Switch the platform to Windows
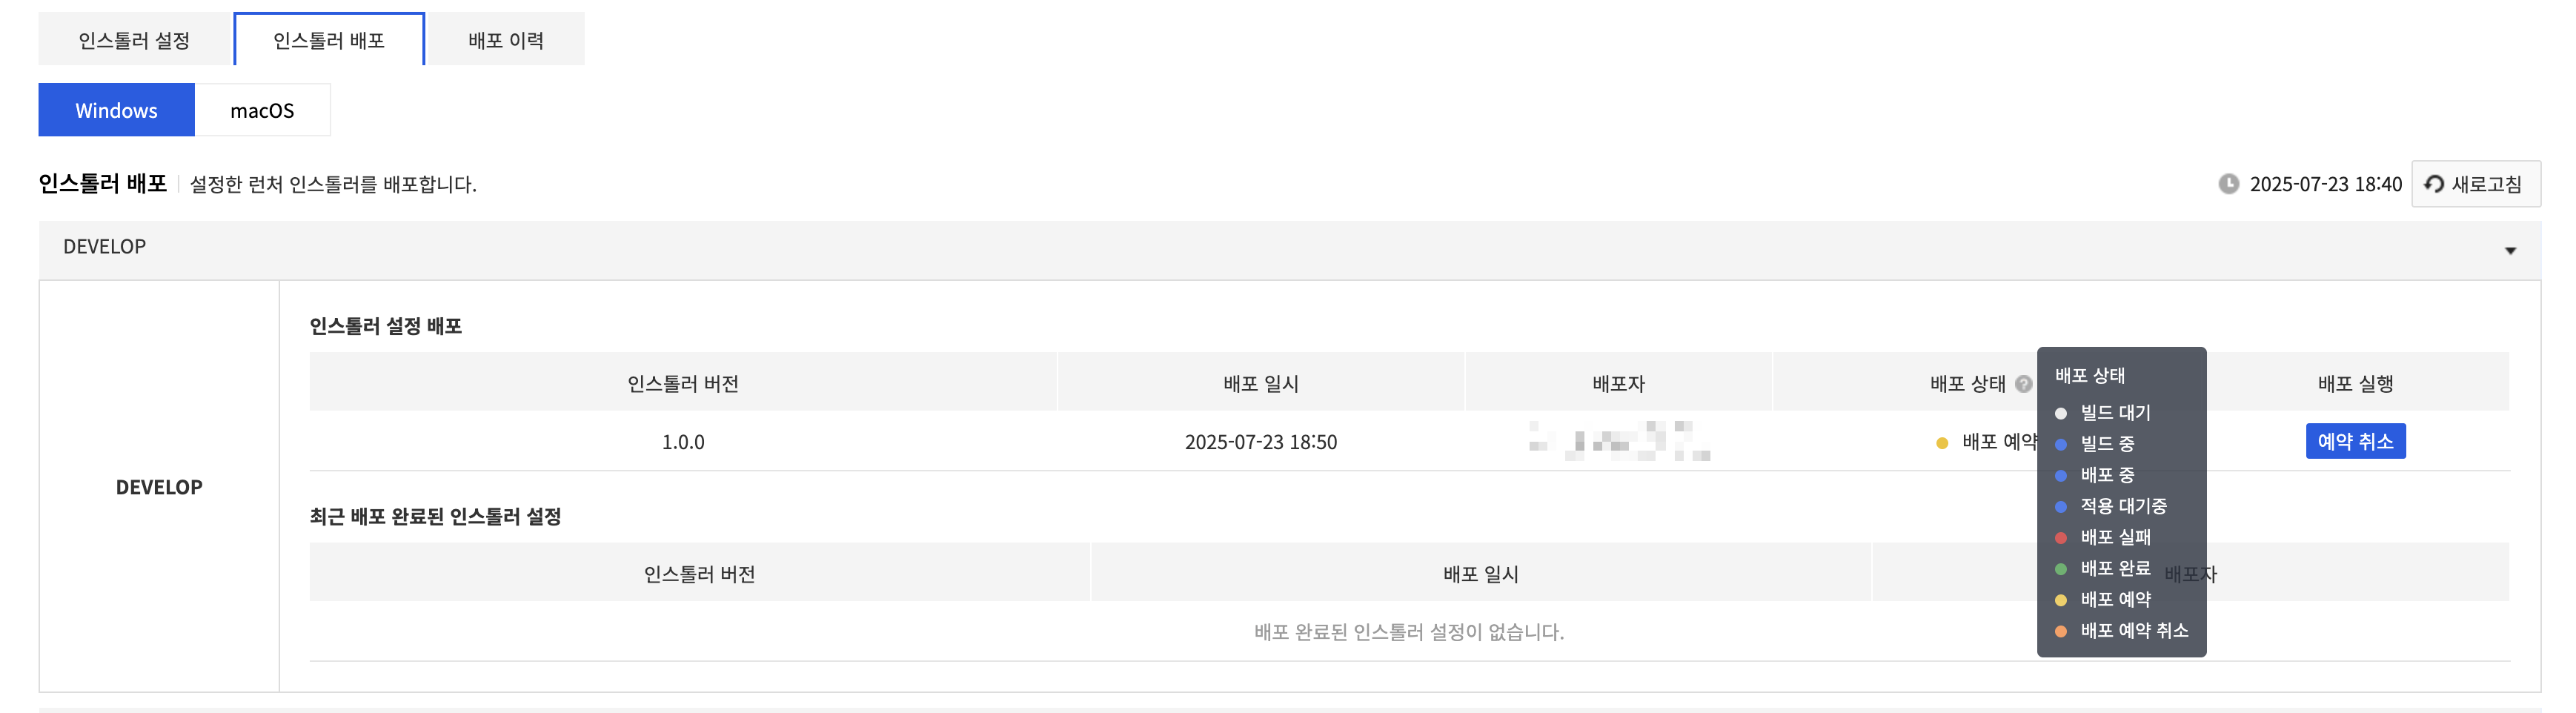 tap(116, 110)
